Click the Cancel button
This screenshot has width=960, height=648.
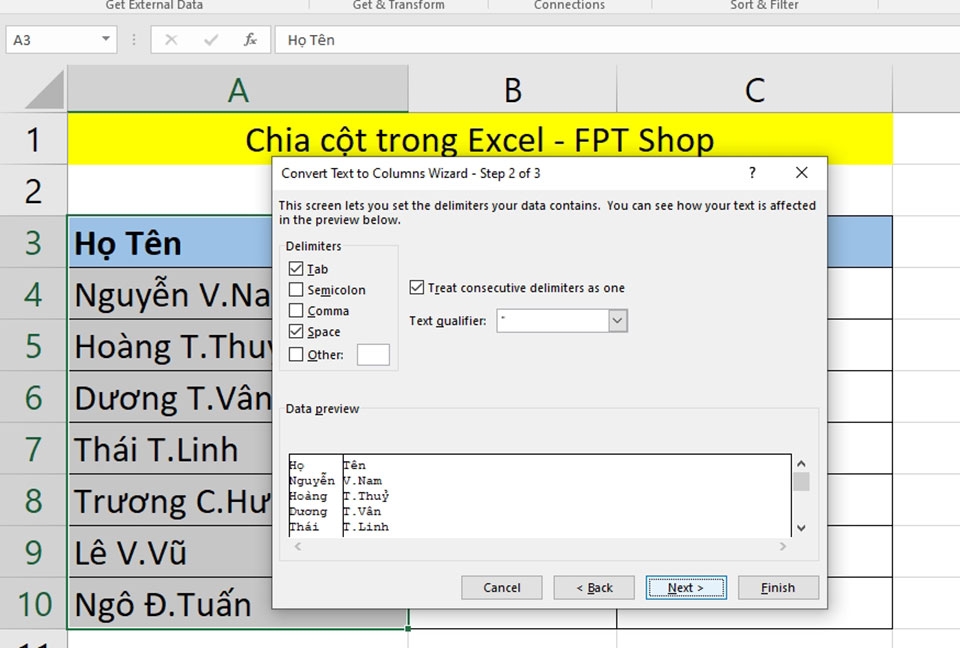tap(501, 587)
